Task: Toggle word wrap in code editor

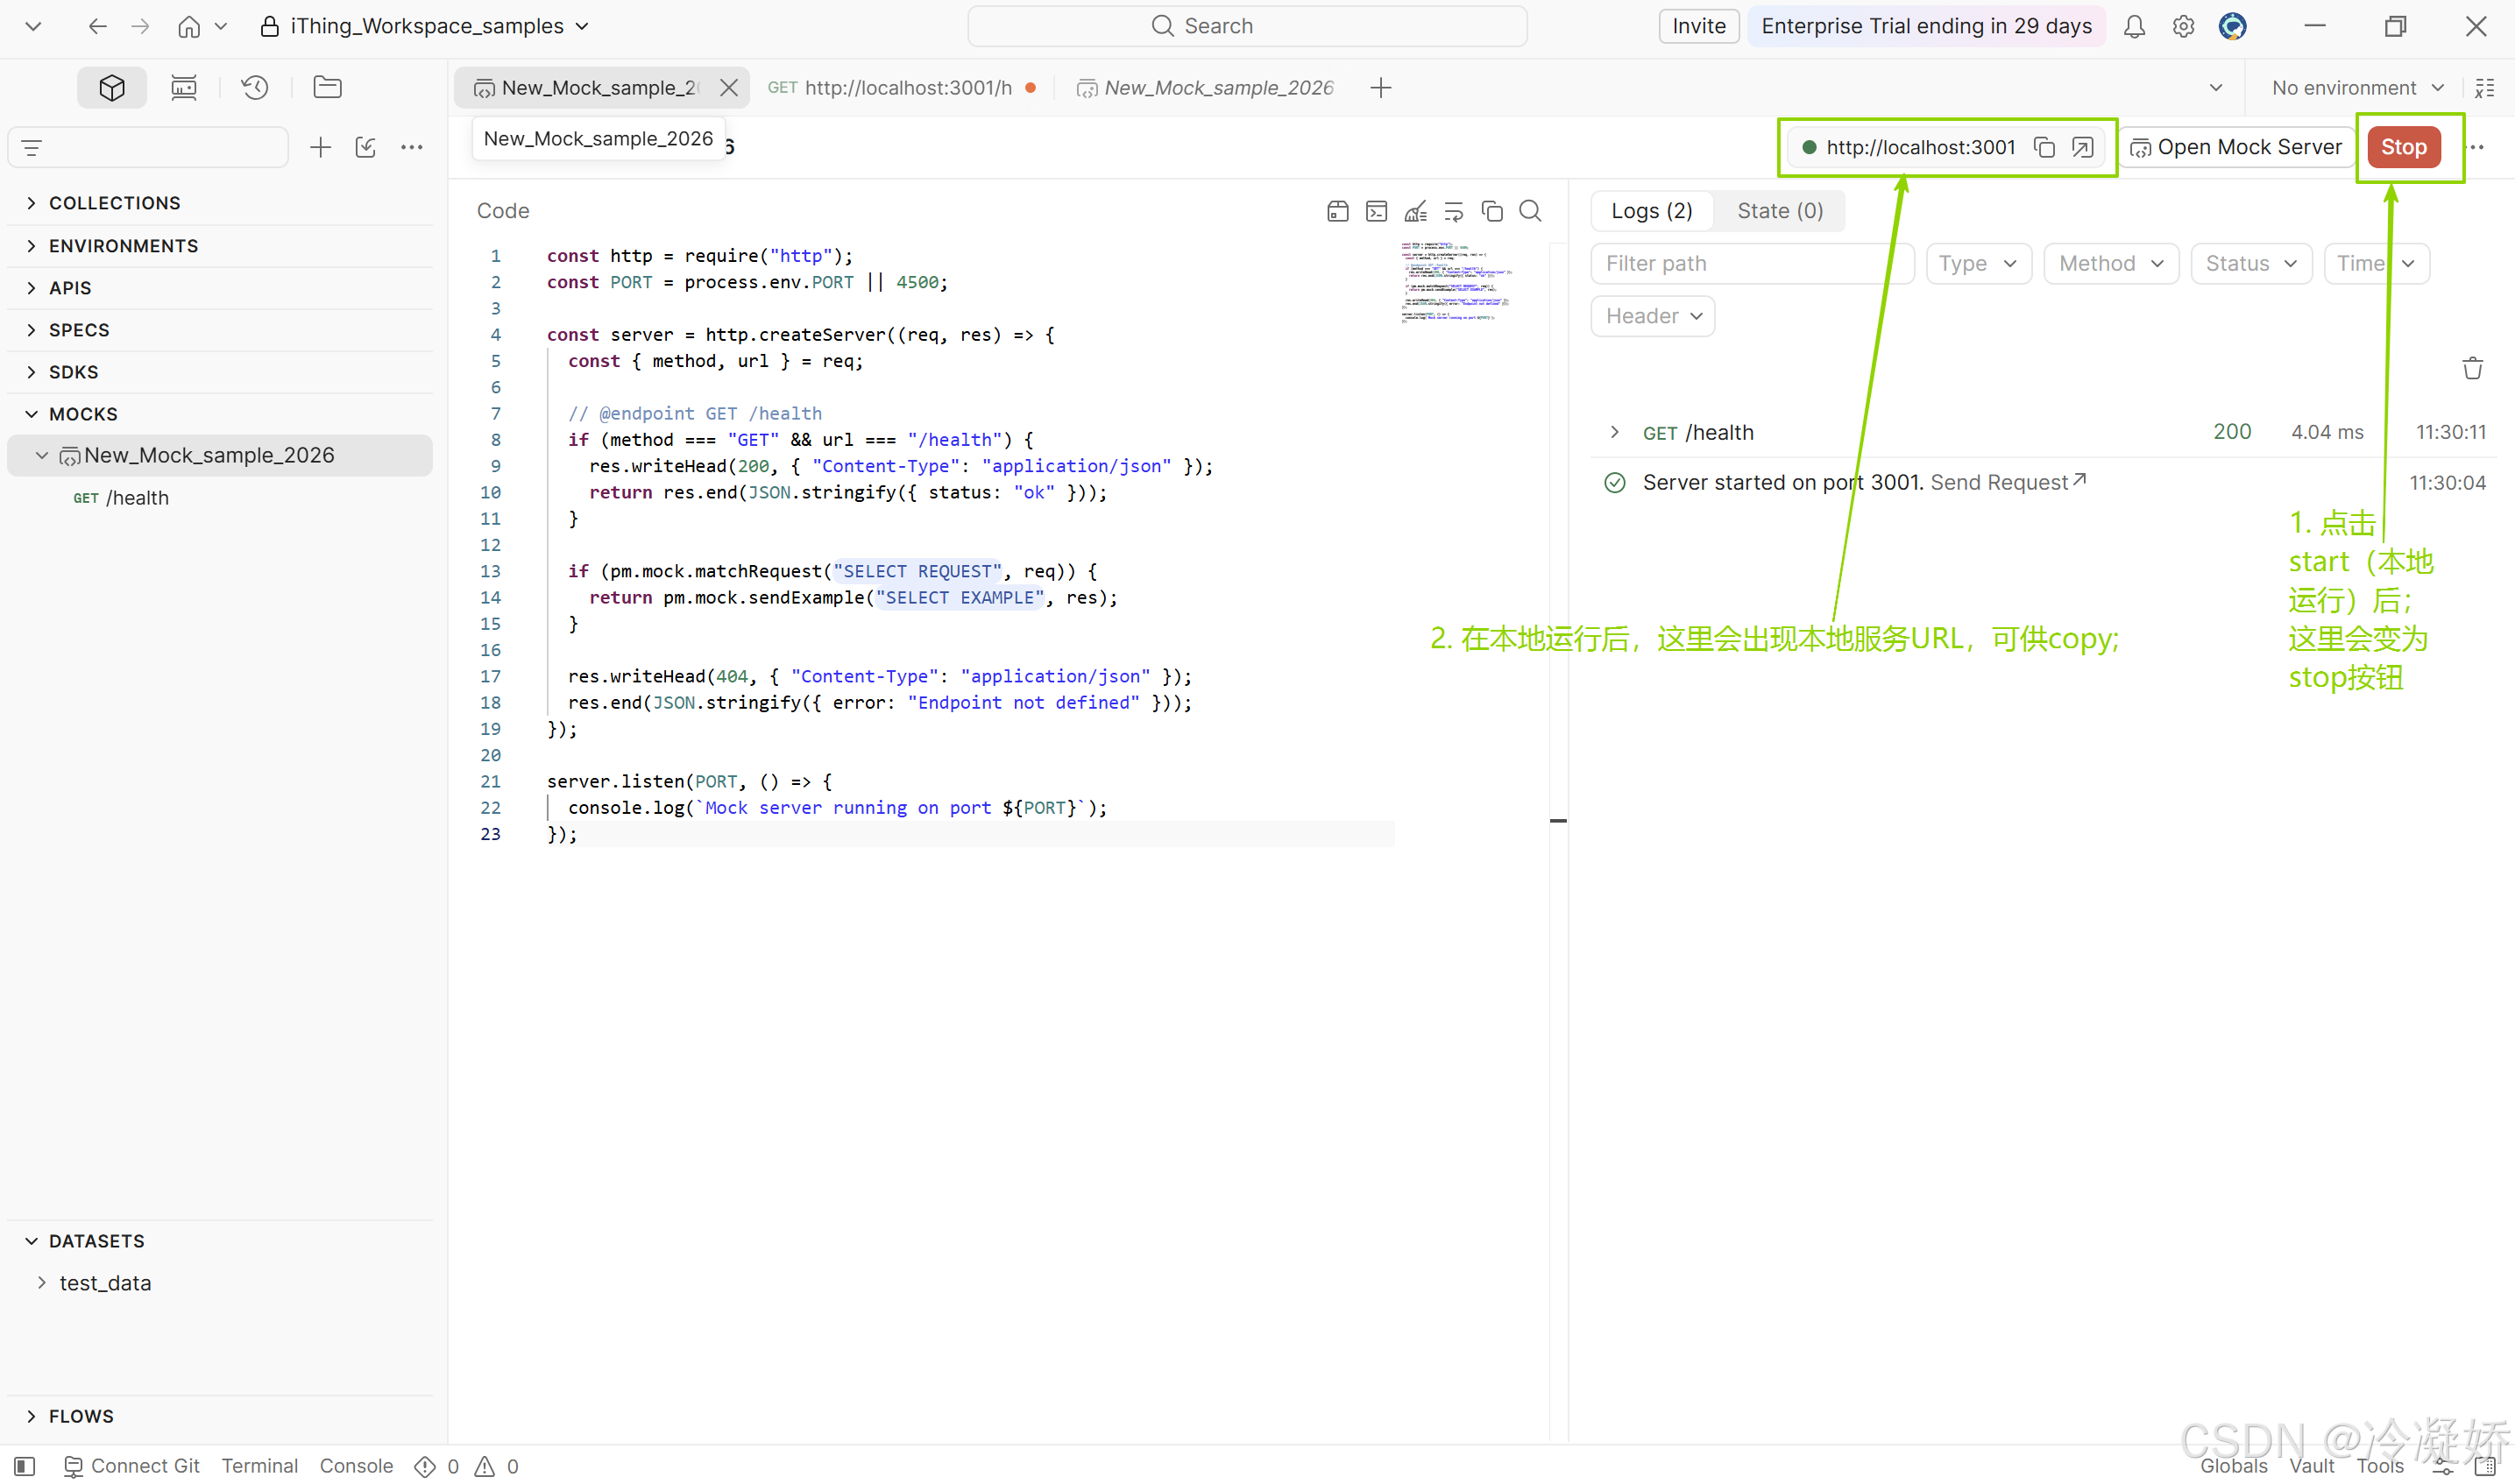Action: click(x=1453, y=211)
